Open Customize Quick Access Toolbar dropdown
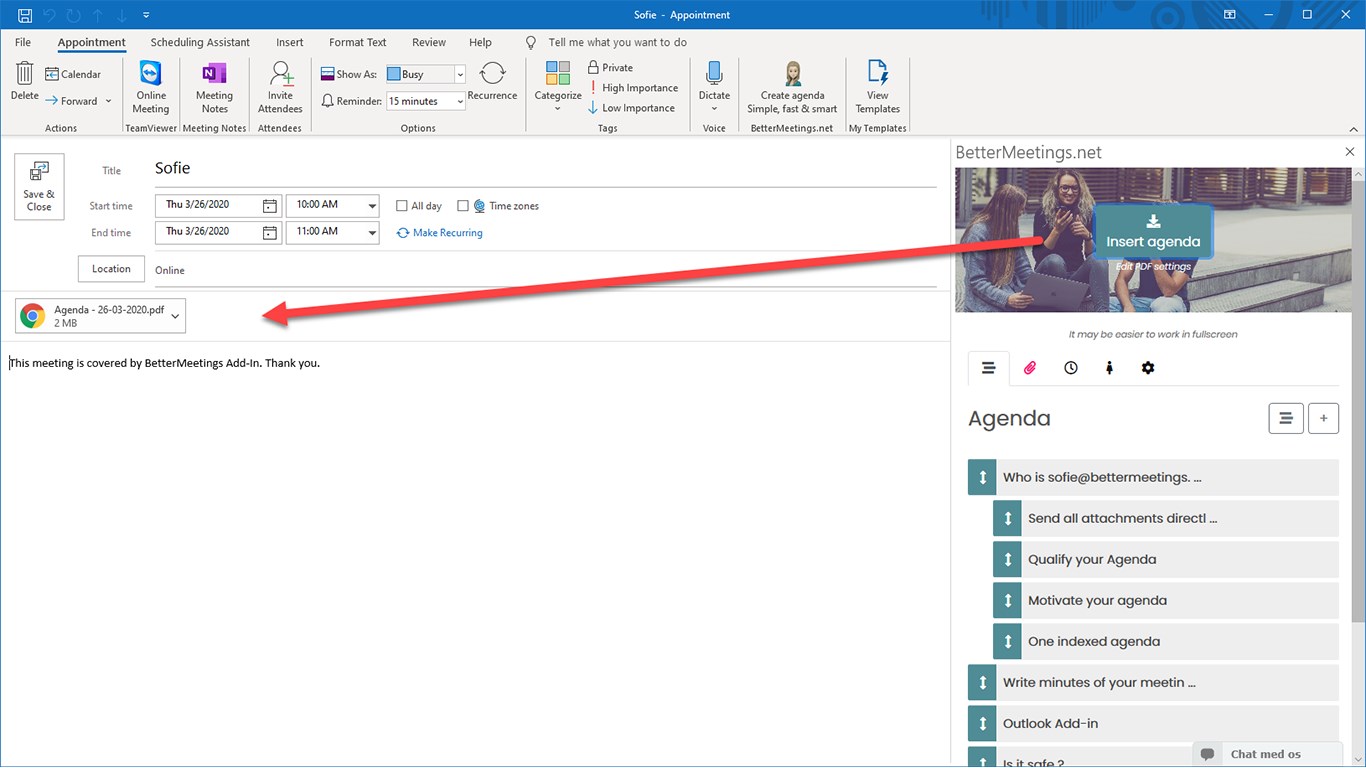The width and height of the screenshot is (1366, 768). 146,15
